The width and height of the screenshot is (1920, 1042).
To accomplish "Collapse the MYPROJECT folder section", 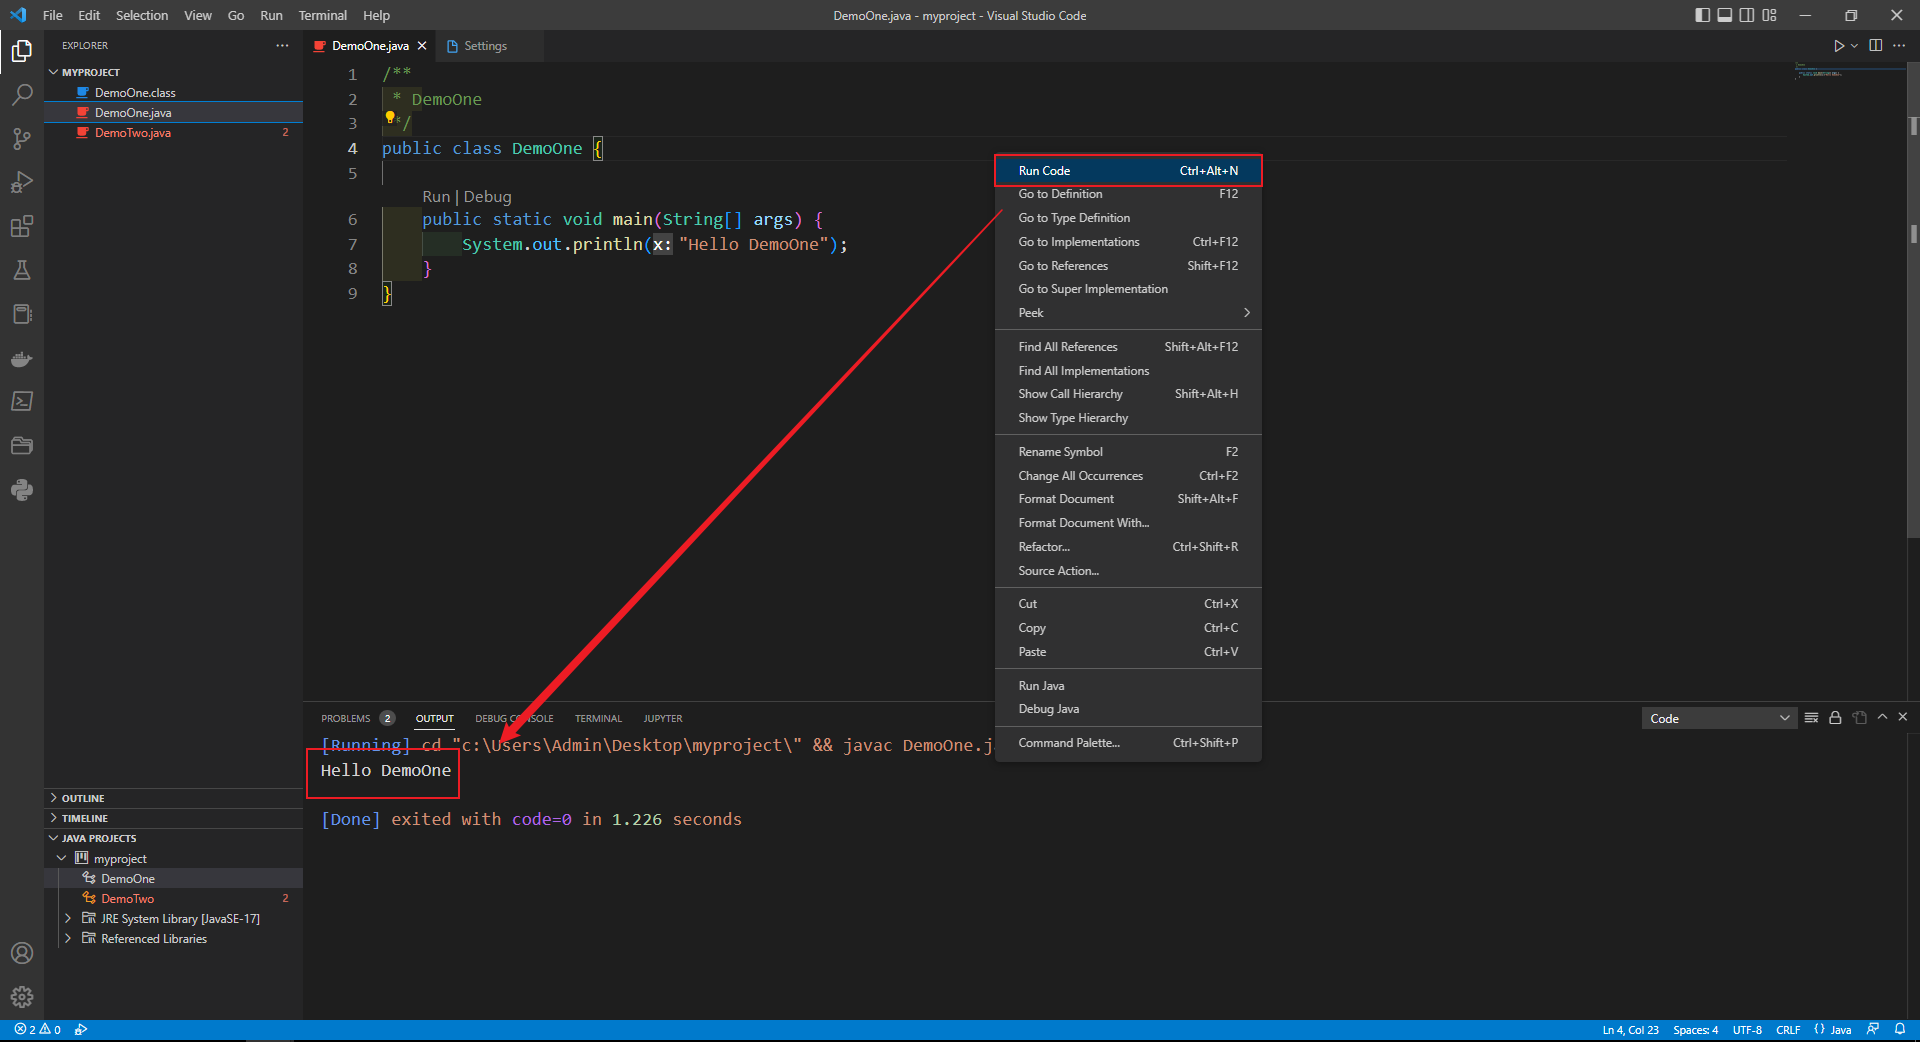I will click(x=173, y=72).
